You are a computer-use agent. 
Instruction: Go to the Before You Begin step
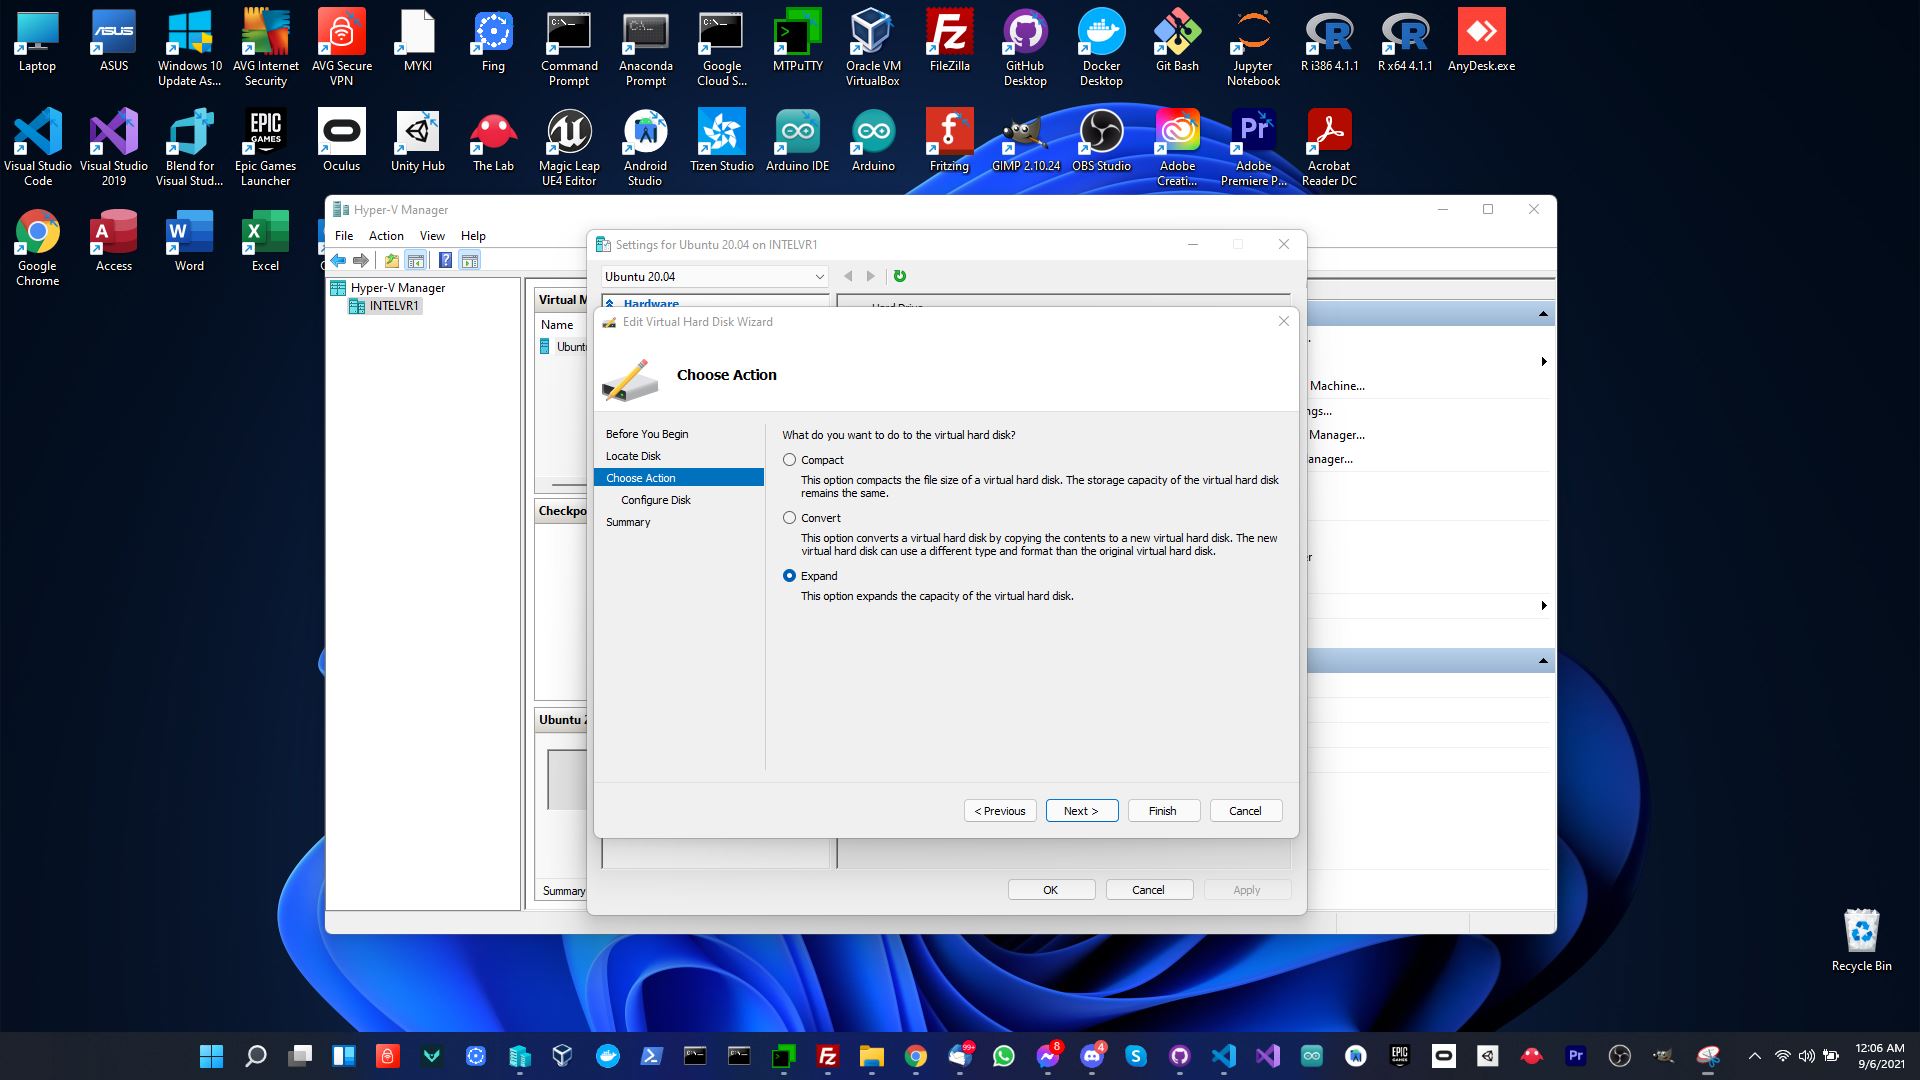647,434
